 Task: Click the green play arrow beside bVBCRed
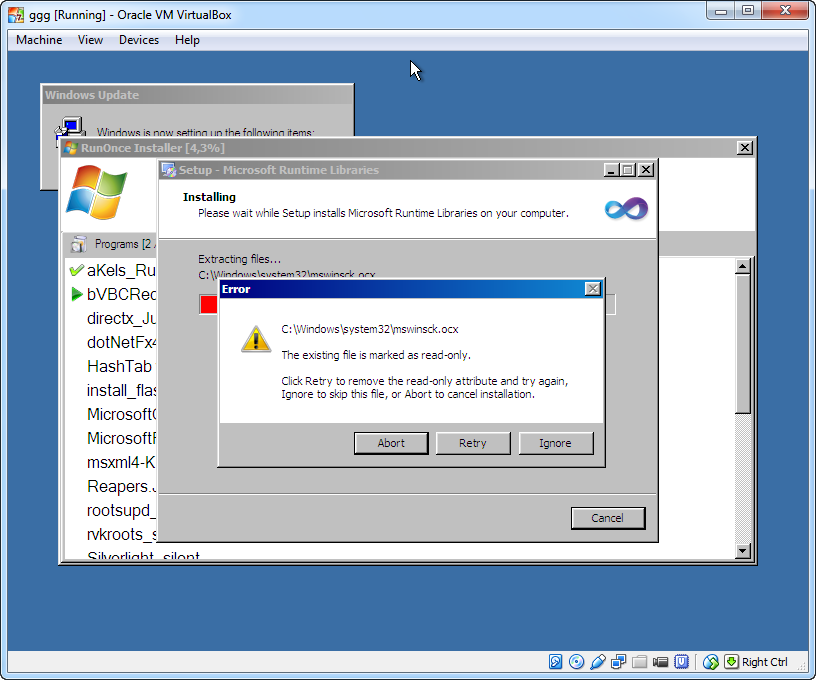[76, 294]
